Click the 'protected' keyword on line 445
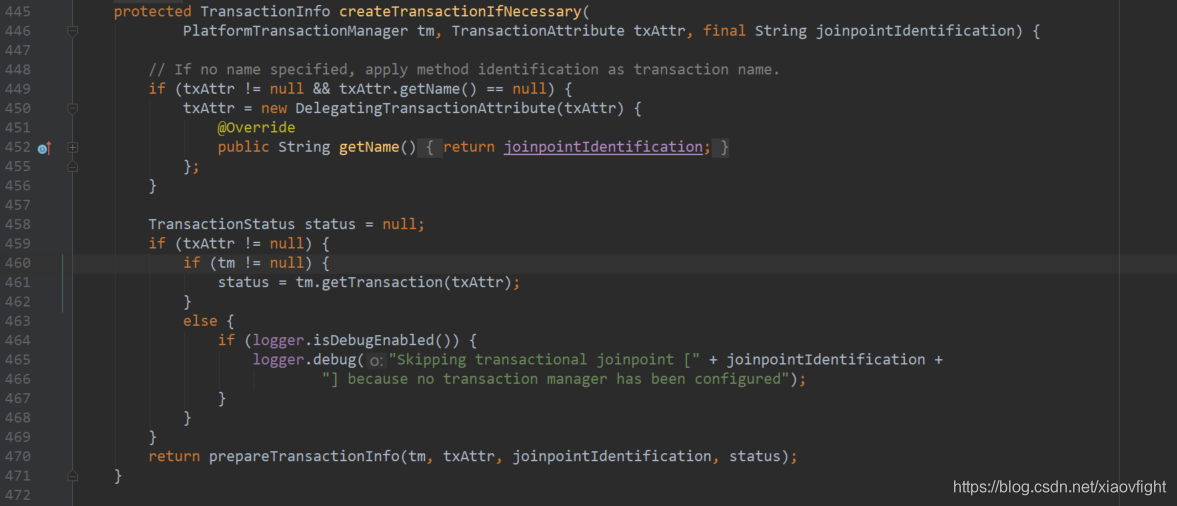Viewport: 1177px width, 506px height. pos(152,12)
